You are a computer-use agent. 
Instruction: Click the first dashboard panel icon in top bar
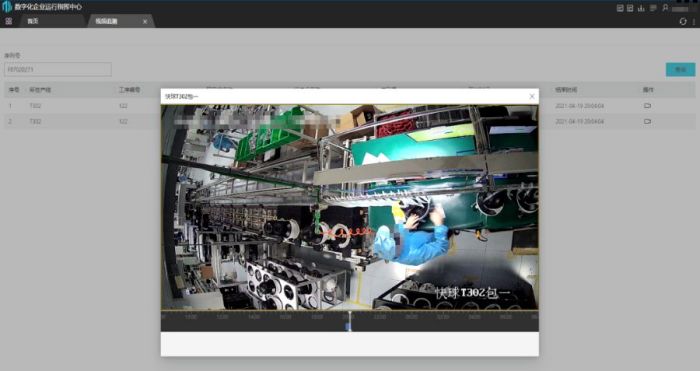620,8
